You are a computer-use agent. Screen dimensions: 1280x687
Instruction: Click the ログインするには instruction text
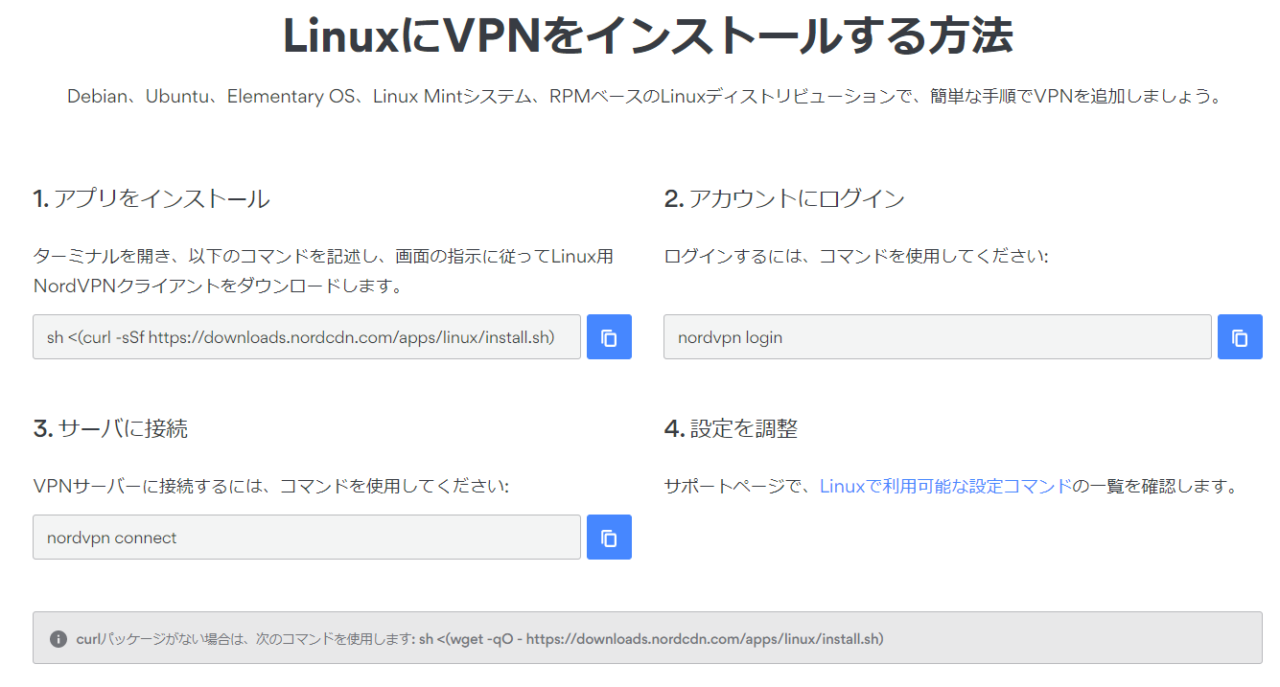click(x=856, y=257)
